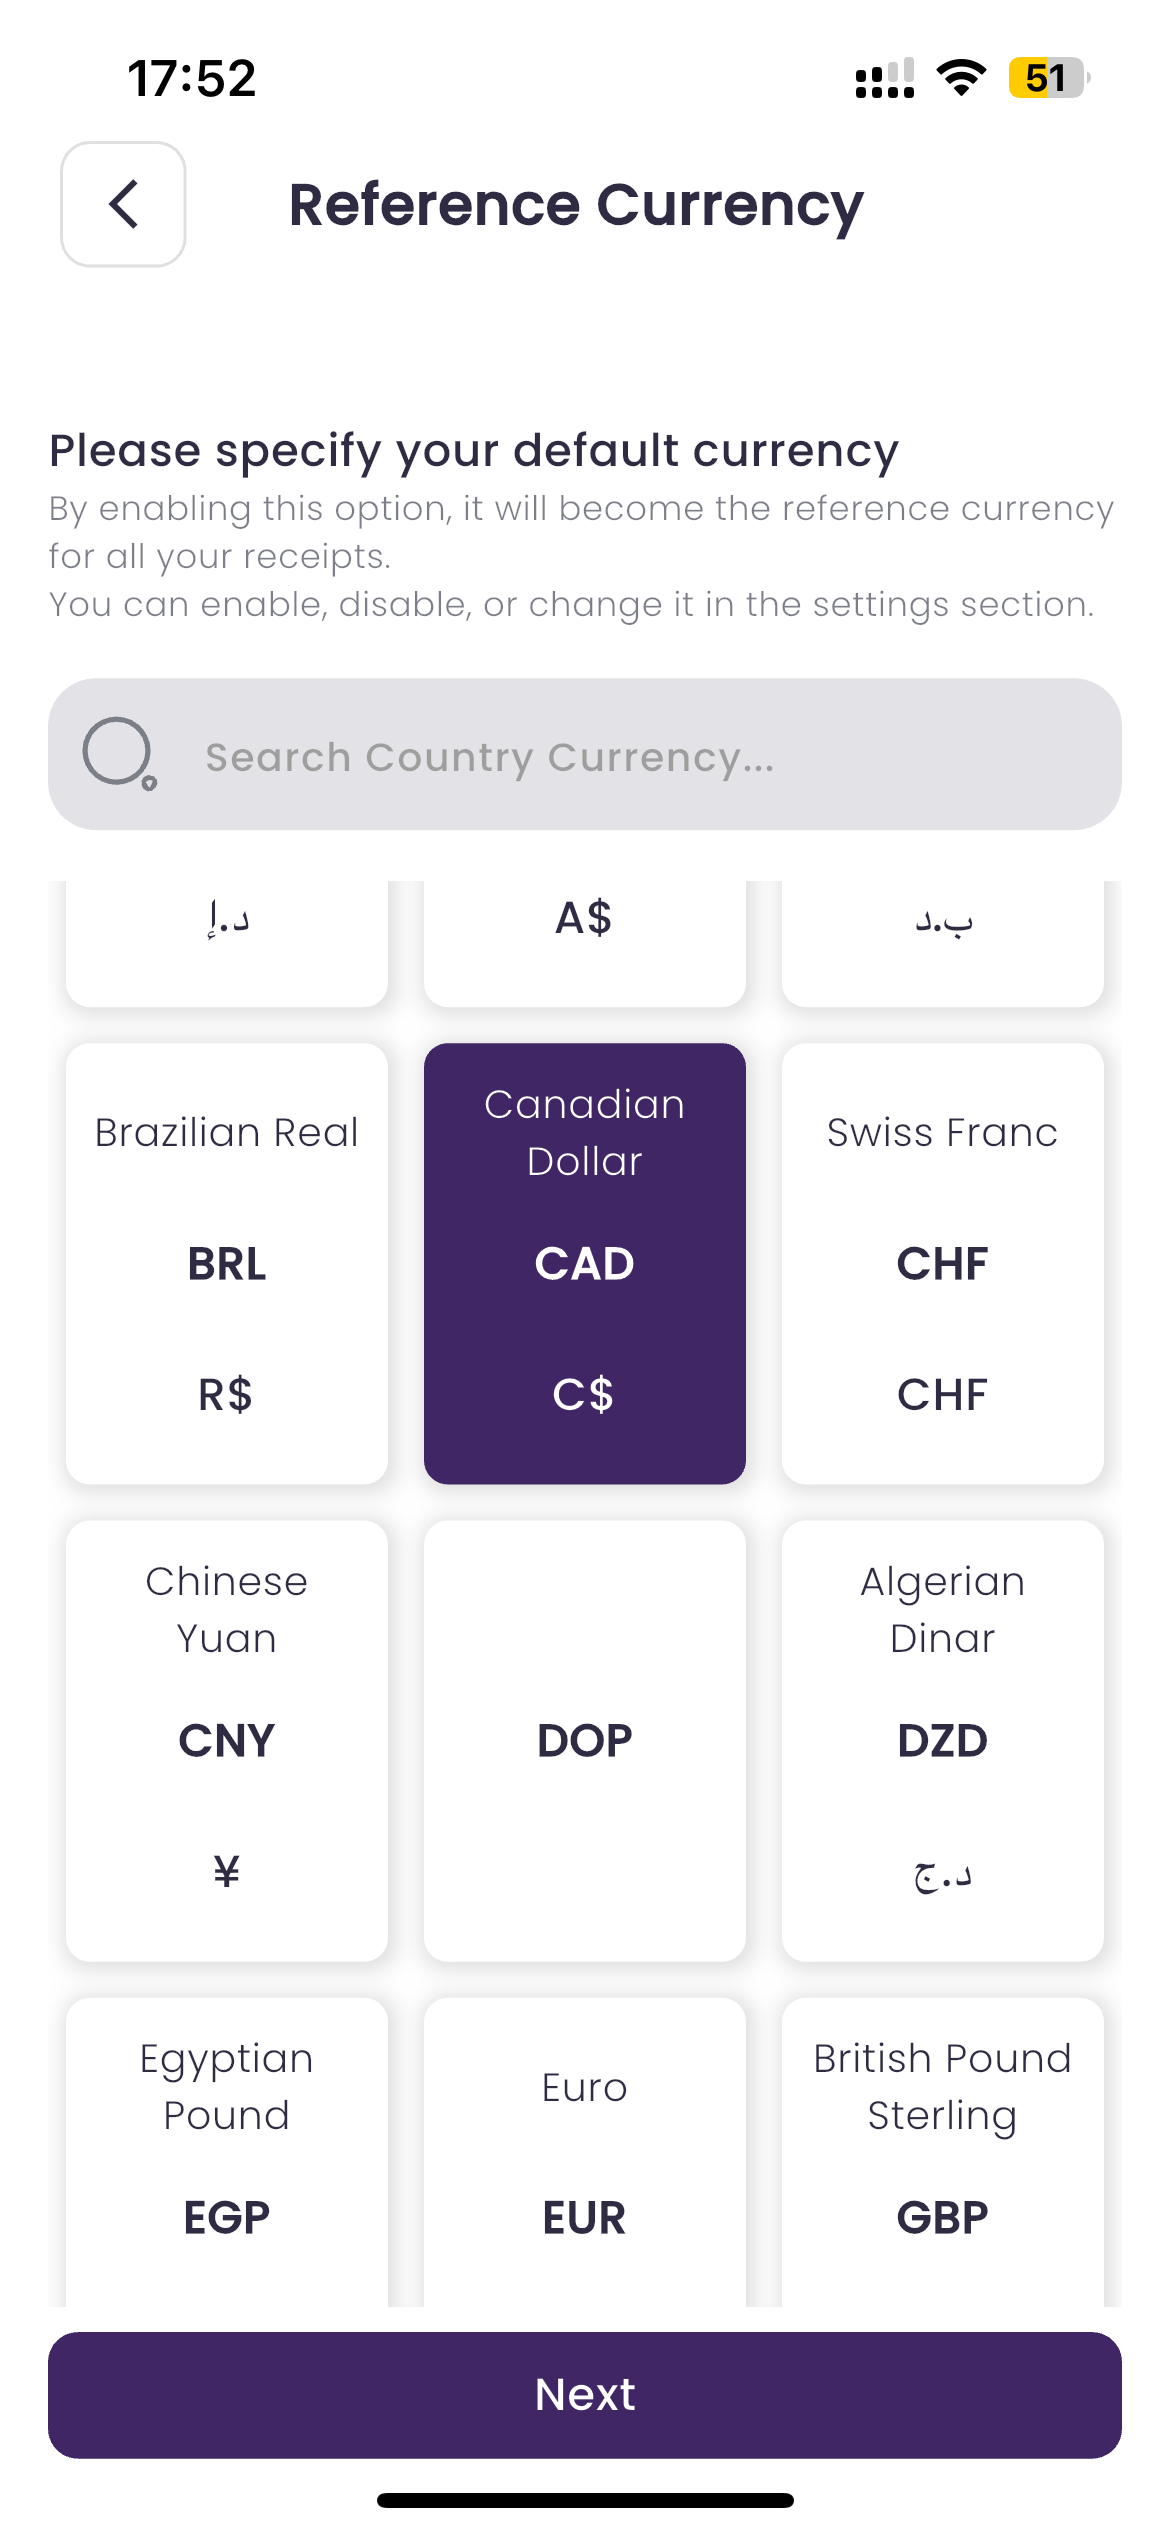Tap the search magnifier icon
This screenshot has height=2532, width=1170.
tap(119, 753)
